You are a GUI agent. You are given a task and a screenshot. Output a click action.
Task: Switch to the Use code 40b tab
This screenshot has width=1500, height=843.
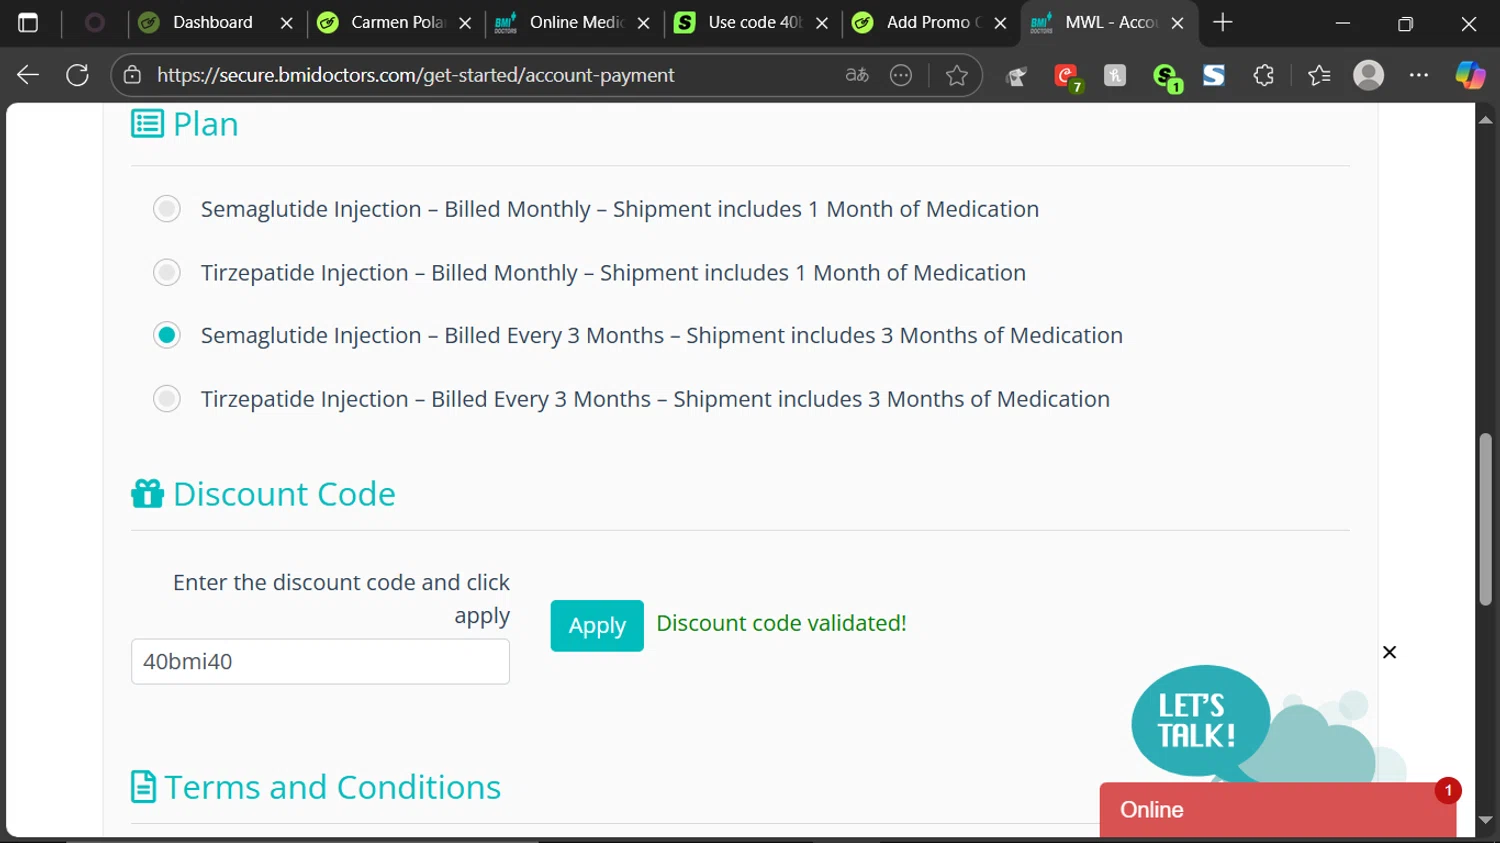754,22
